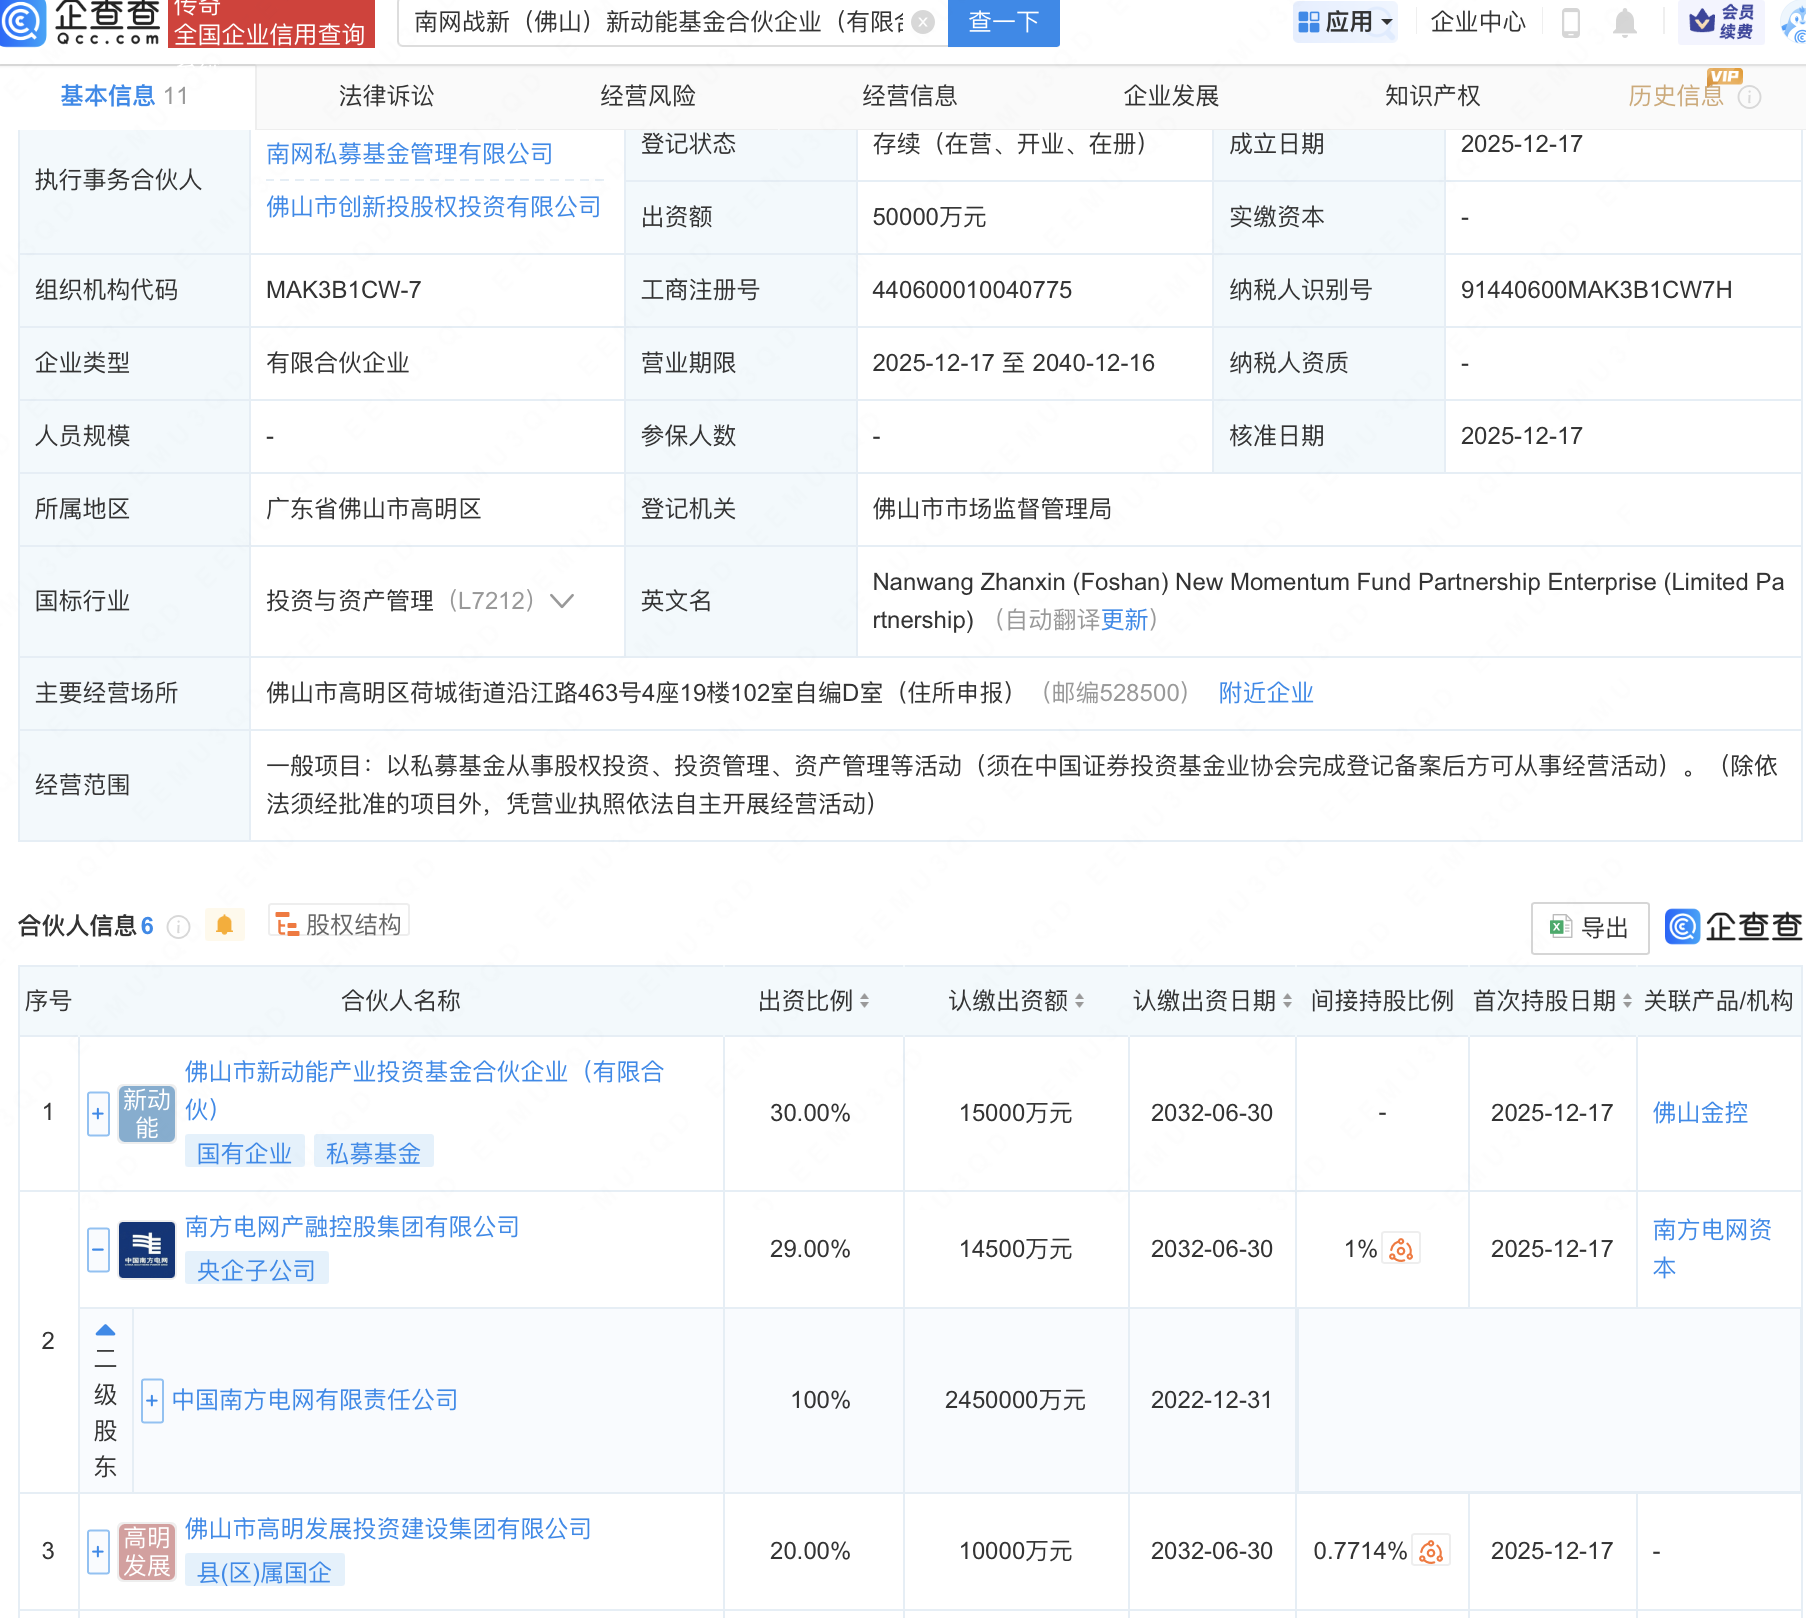Clear the search box text

pyautogui.click(x=924, y=22)
